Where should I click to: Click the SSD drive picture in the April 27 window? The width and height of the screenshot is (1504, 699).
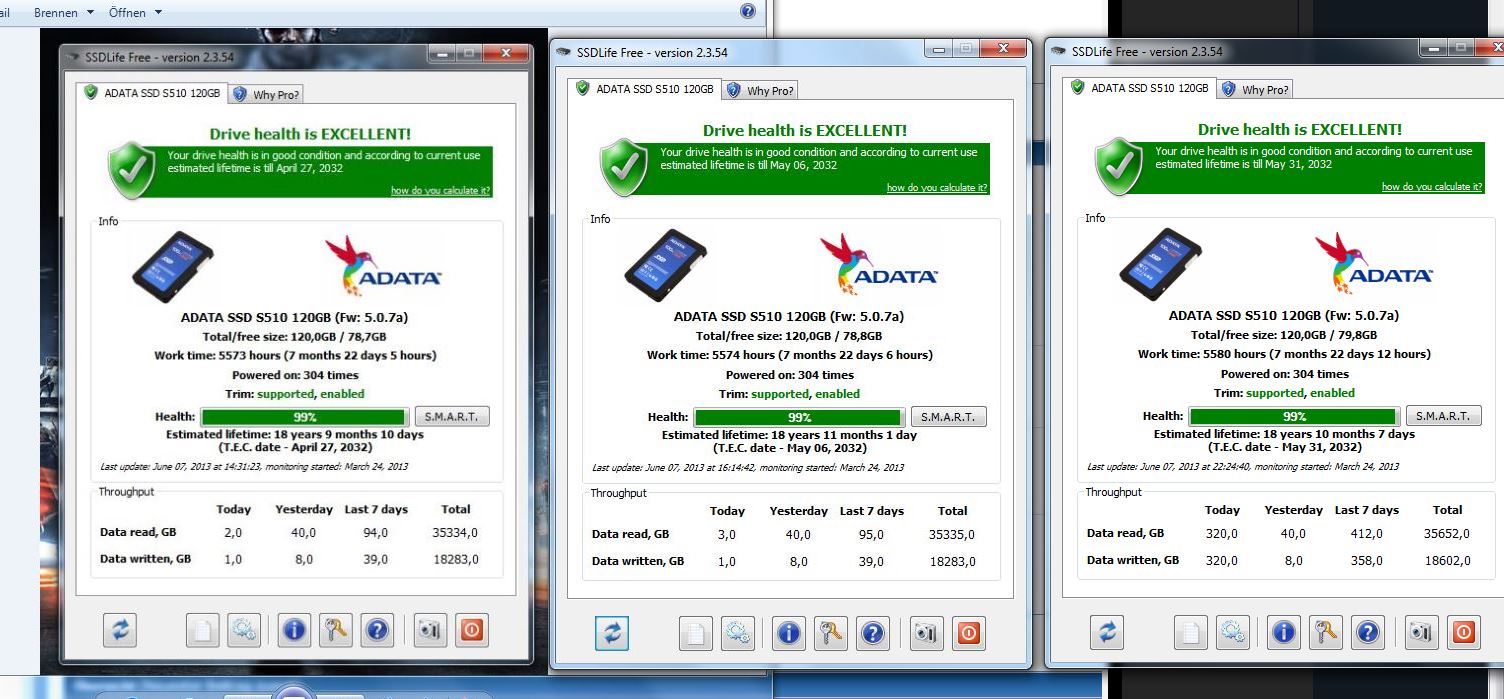click(173, 265)
